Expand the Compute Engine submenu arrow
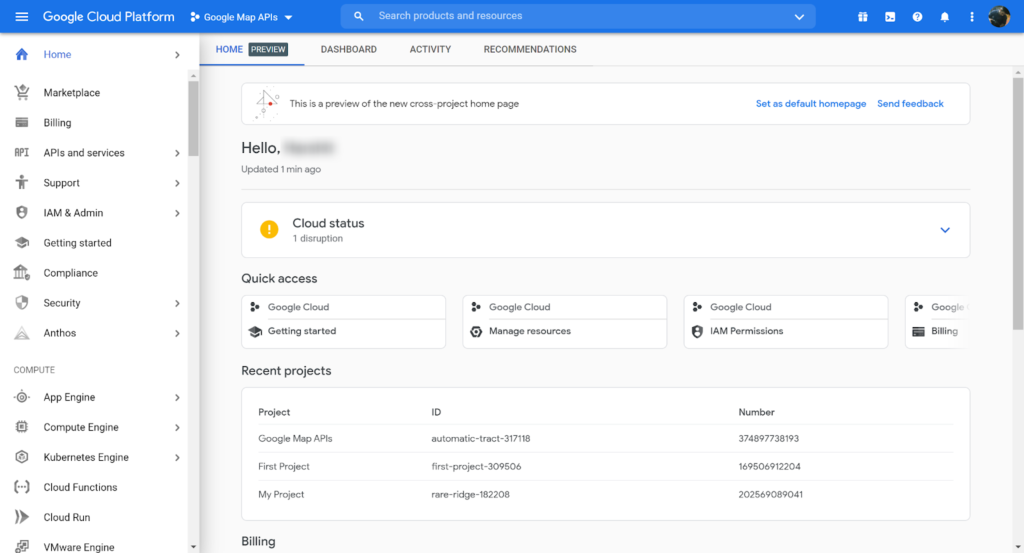 pyautogui.click(x=177, y=428)
